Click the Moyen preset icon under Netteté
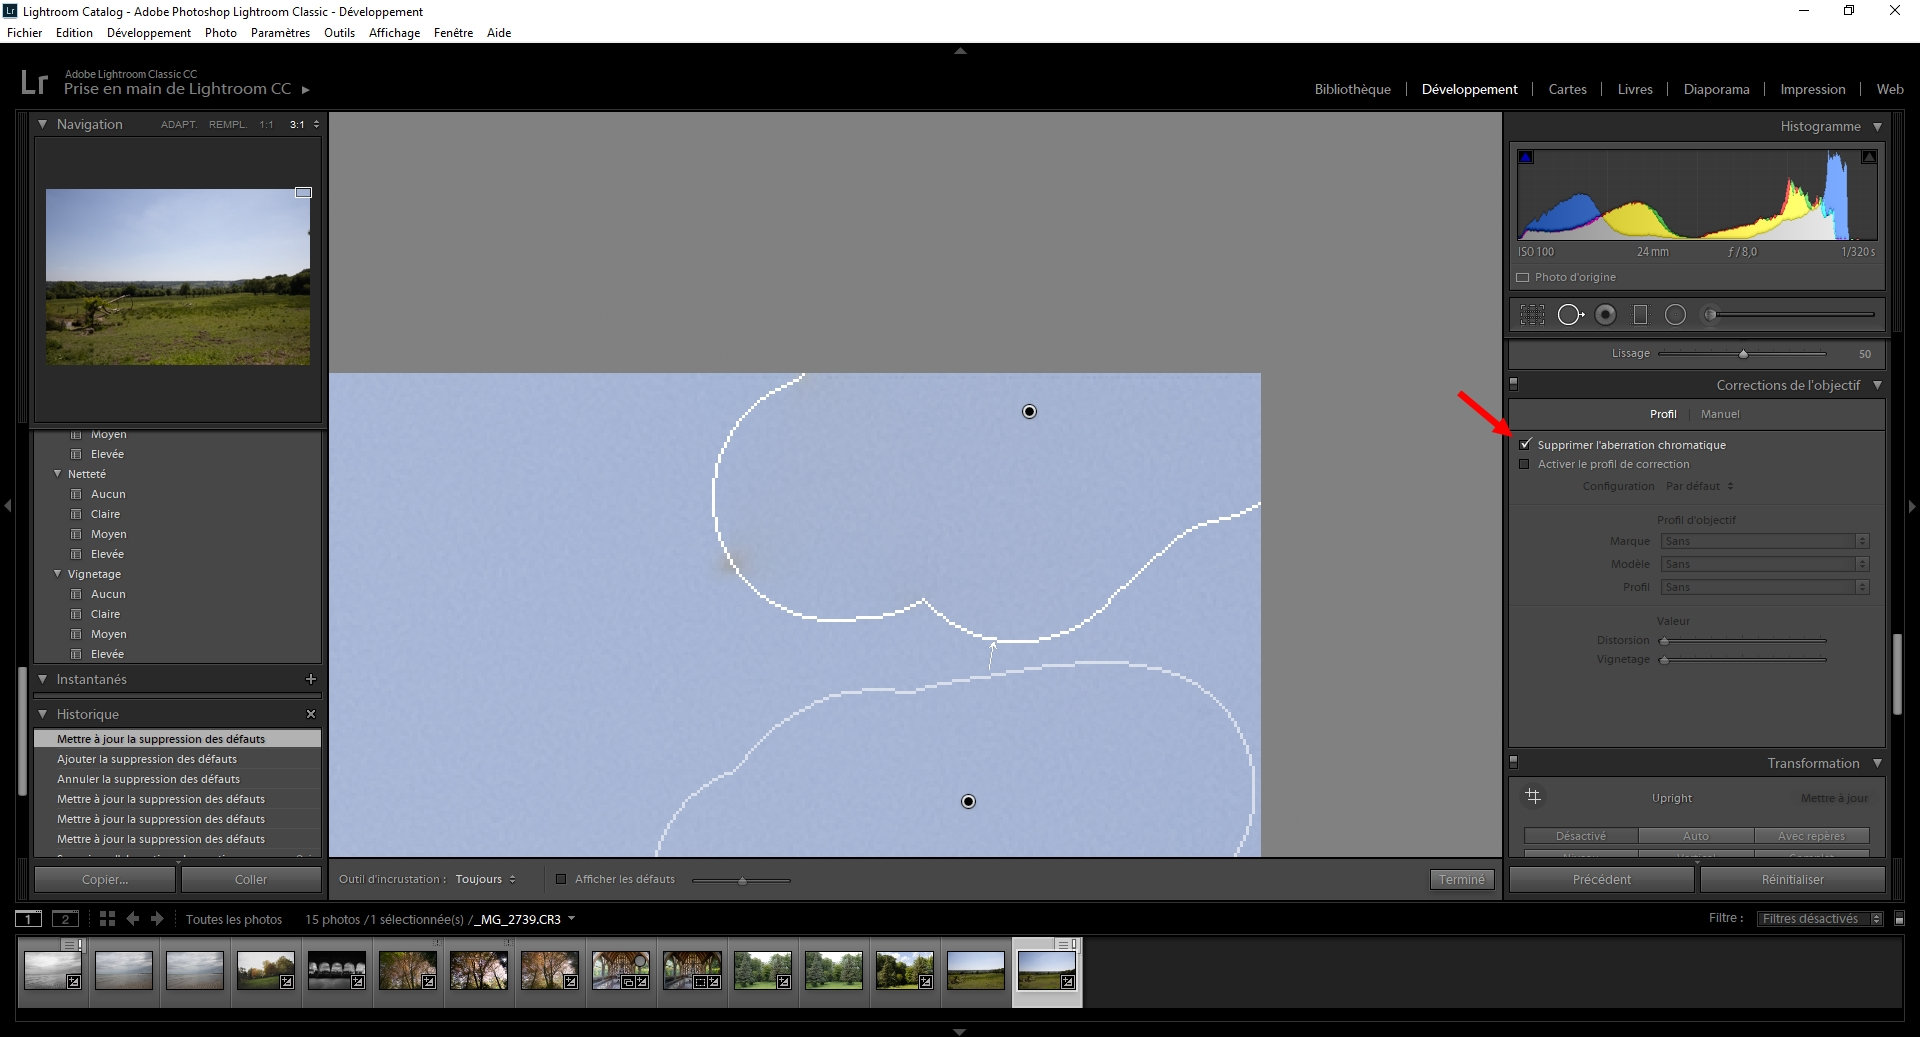 coord(76,534)
